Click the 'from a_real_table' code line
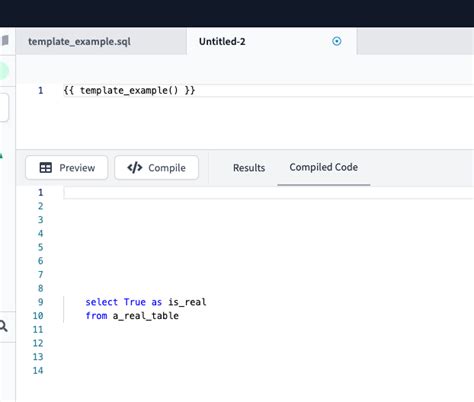Image resolution: width=474 pixels, height=402 pixels. (132, 316)
